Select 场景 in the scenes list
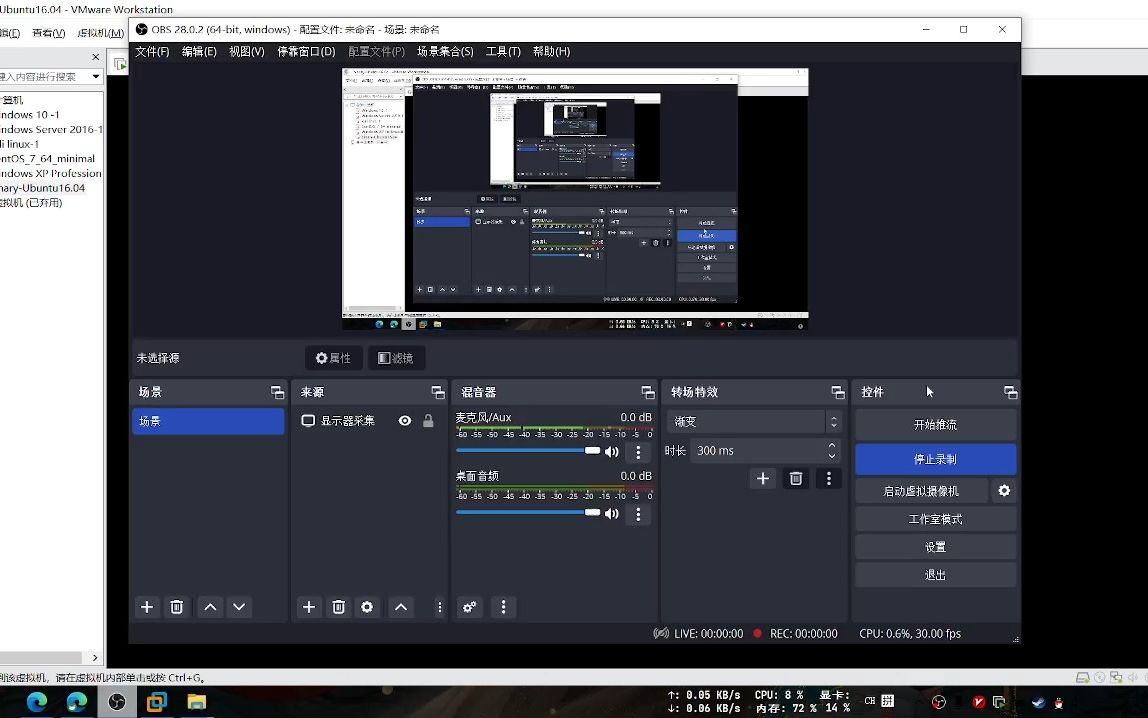The image size is (1148, 718). point(207,421)
